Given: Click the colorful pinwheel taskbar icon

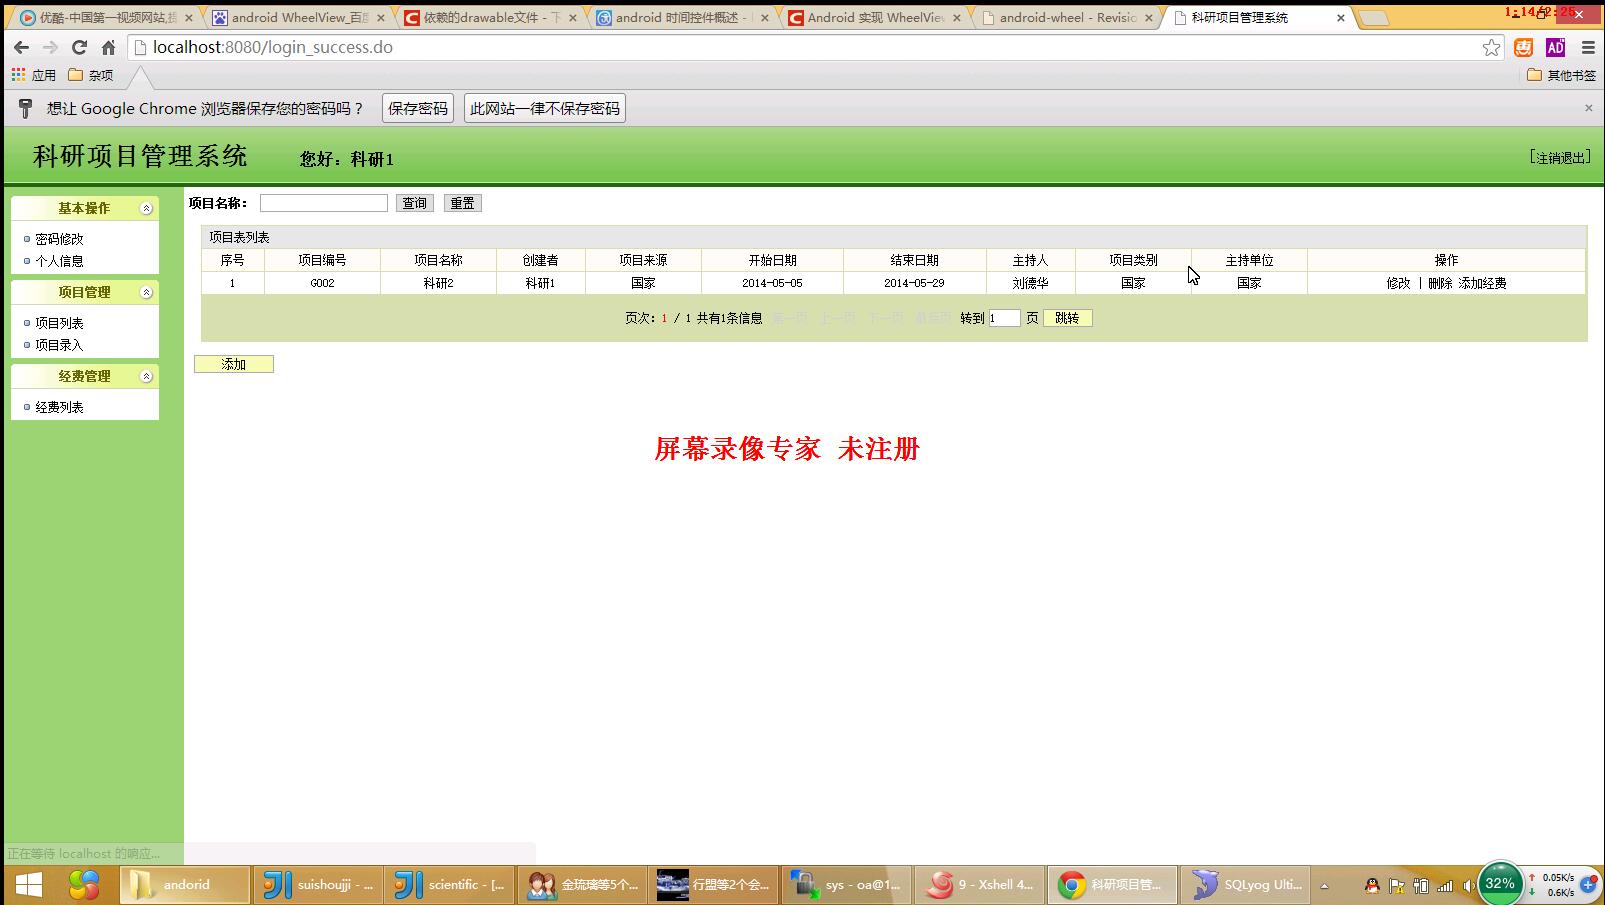Looking at the screenshot, I should [x=84, y=885].
